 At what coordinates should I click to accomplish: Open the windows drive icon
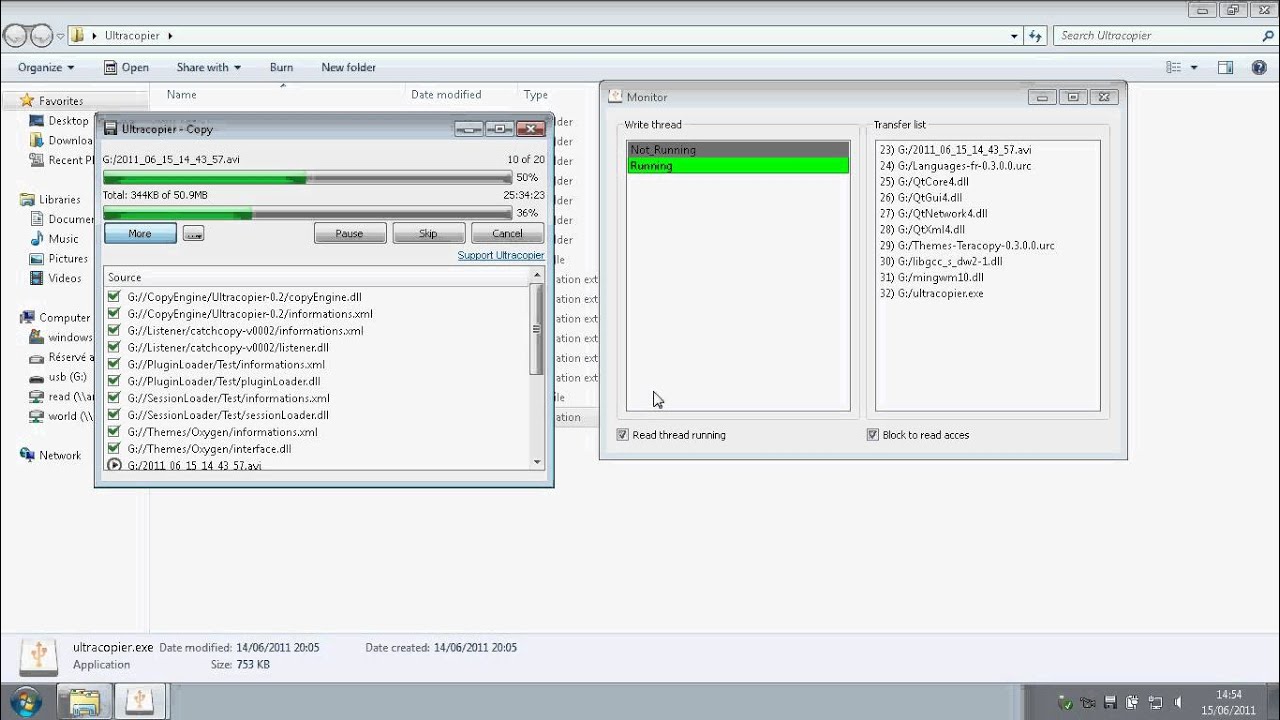pyautogui.click(x=37, y=337)
